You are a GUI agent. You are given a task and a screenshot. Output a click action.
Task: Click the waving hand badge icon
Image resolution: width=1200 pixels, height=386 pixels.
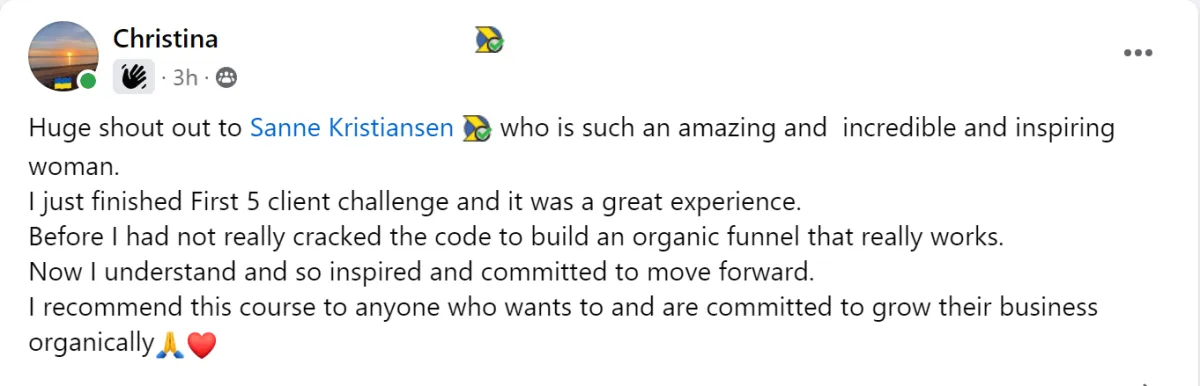pos(134,77)
